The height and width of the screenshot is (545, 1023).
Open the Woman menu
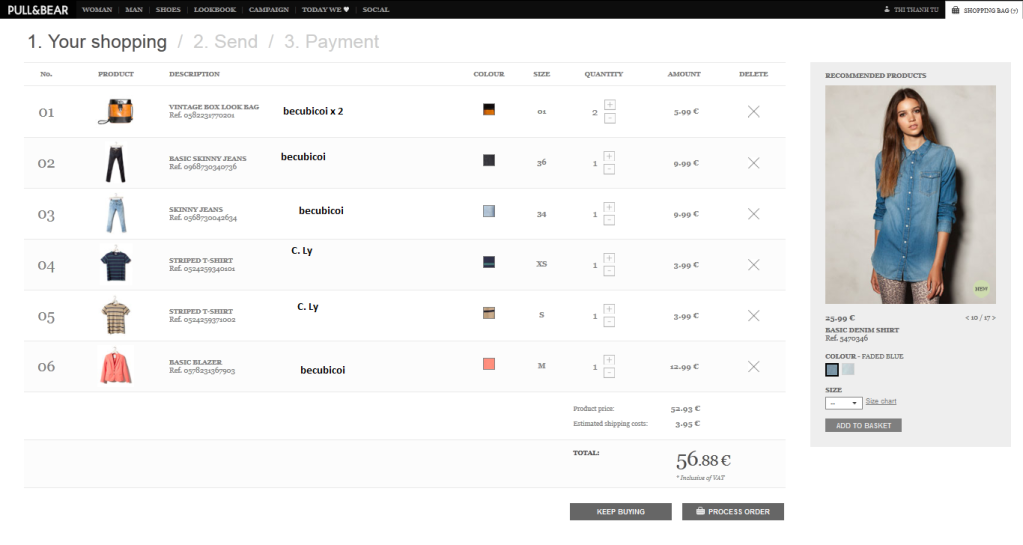click(x=97, y=9)
